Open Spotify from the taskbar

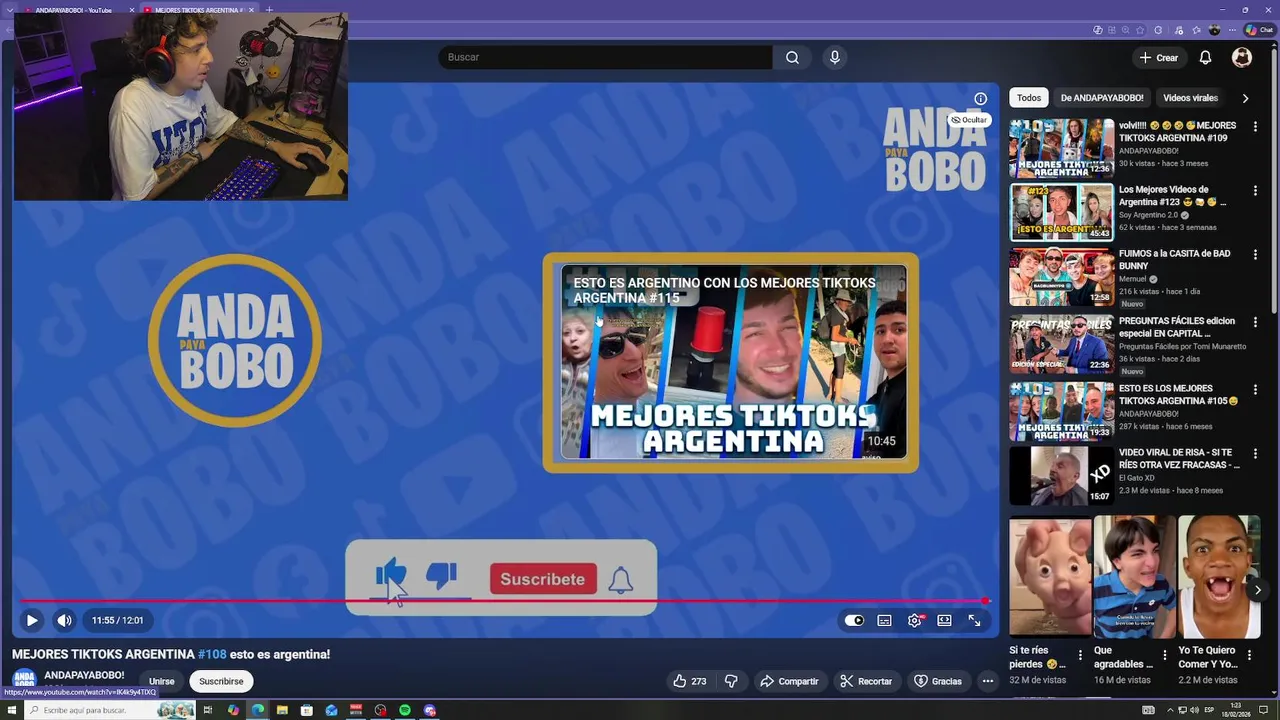coord(405,710)
